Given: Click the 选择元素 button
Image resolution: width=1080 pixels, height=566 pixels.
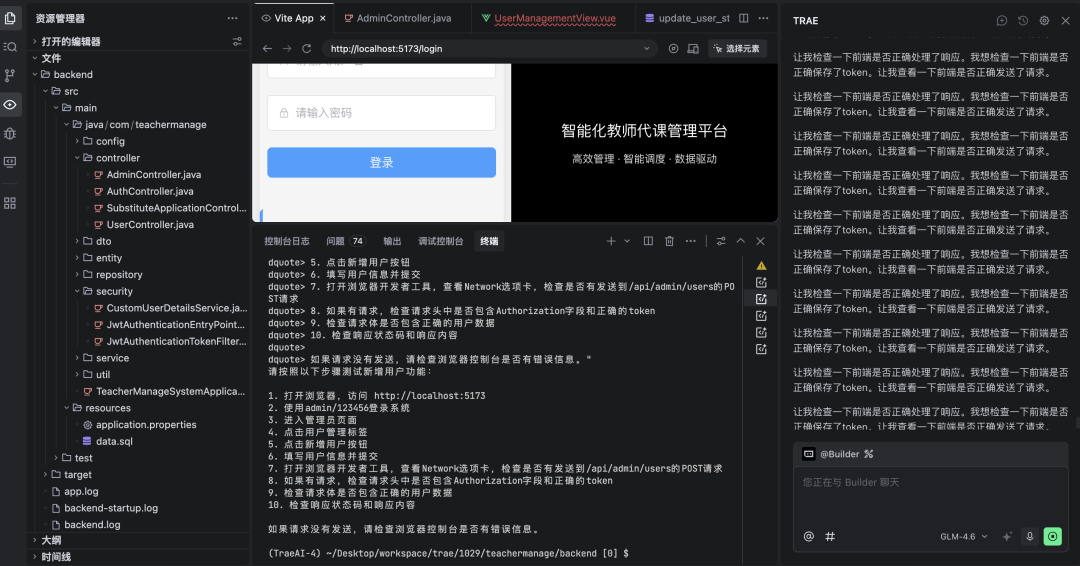Looking at the screenshot, I should [737, 49].
